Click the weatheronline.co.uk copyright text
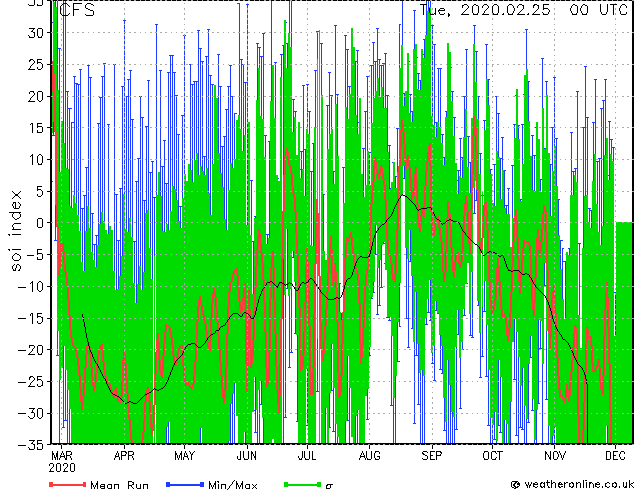This screenshot has width=634, height=490. 572,484
